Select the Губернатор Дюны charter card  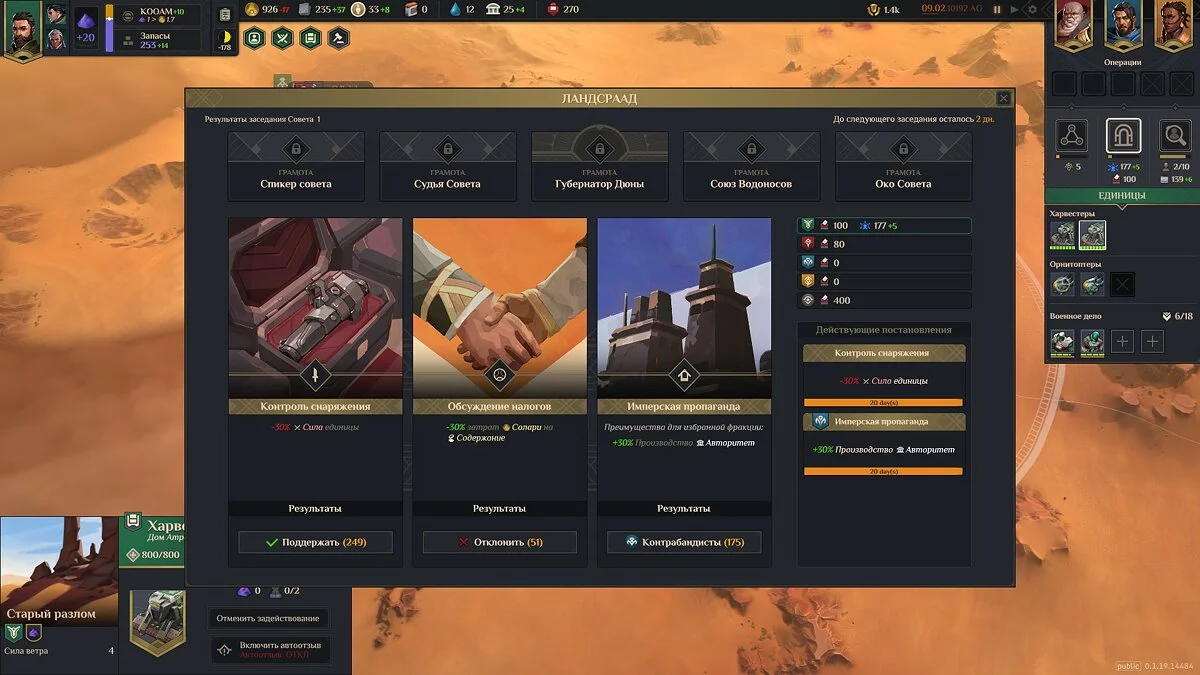600,166
